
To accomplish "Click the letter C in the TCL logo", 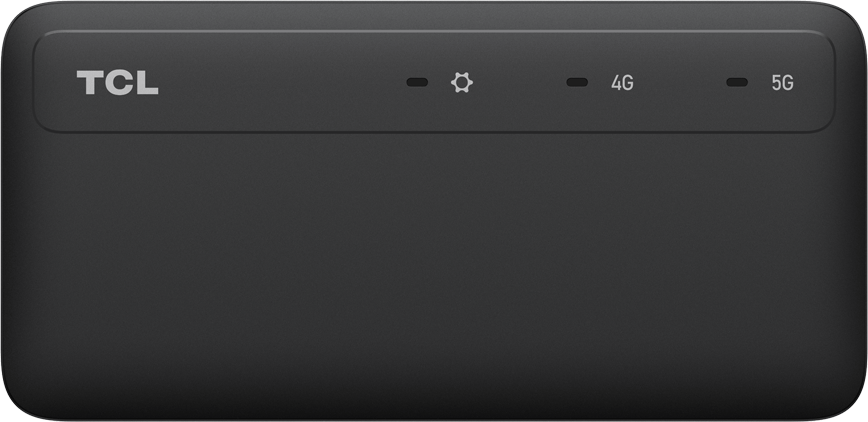I will 117,83.
